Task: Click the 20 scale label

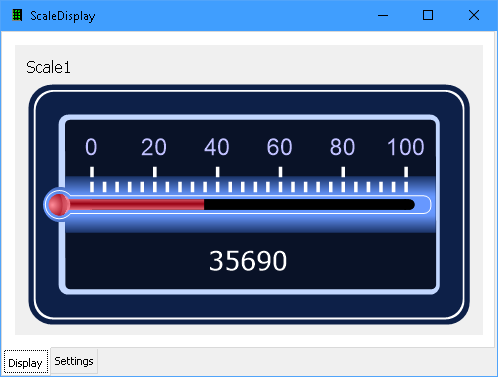Action: coord(154,147)
